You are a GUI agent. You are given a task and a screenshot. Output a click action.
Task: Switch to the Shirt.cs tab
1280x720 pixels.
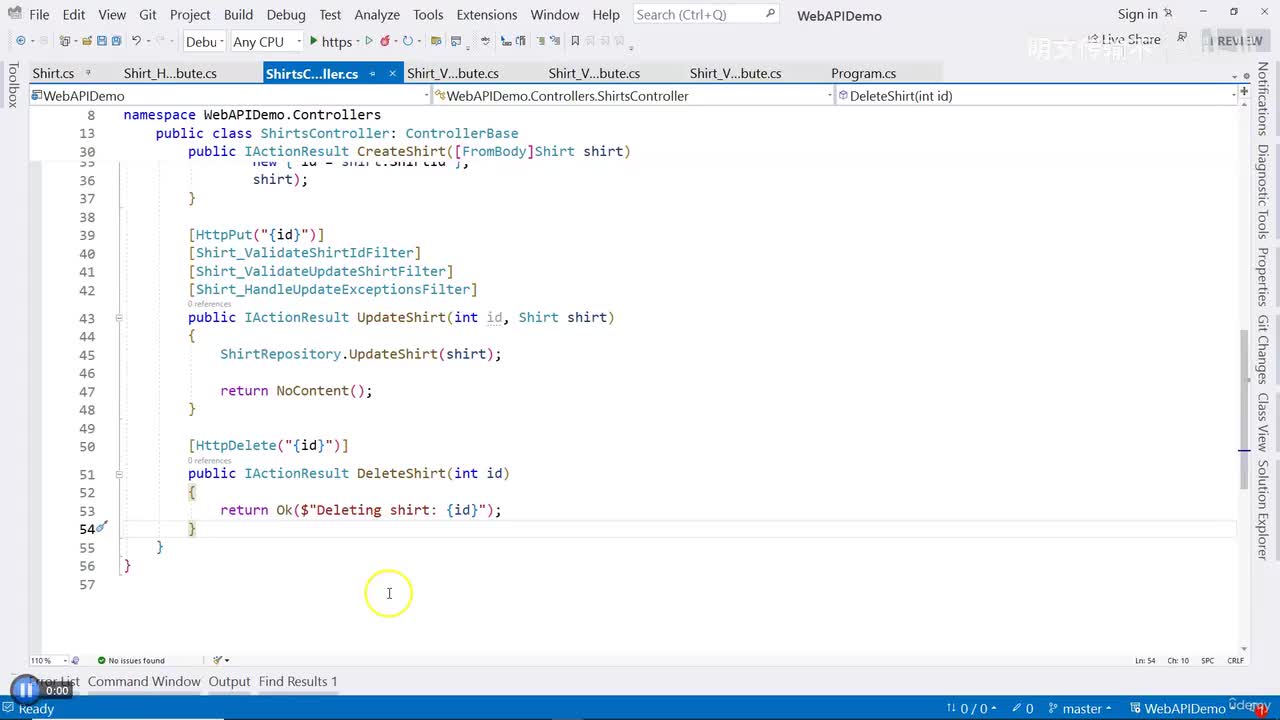click(x=53, y=73)
